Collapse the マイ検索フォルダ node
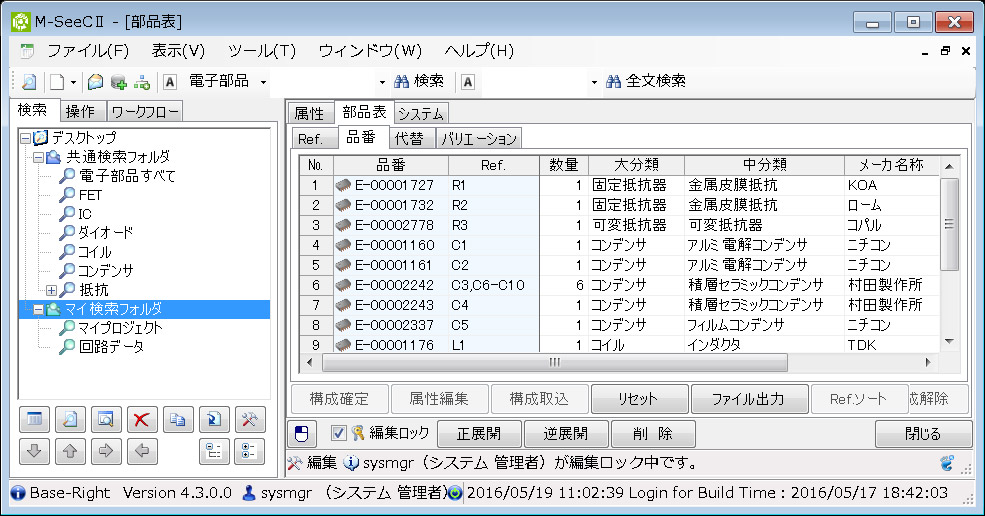This screenshot has height=516, width=985. [38, 309]
